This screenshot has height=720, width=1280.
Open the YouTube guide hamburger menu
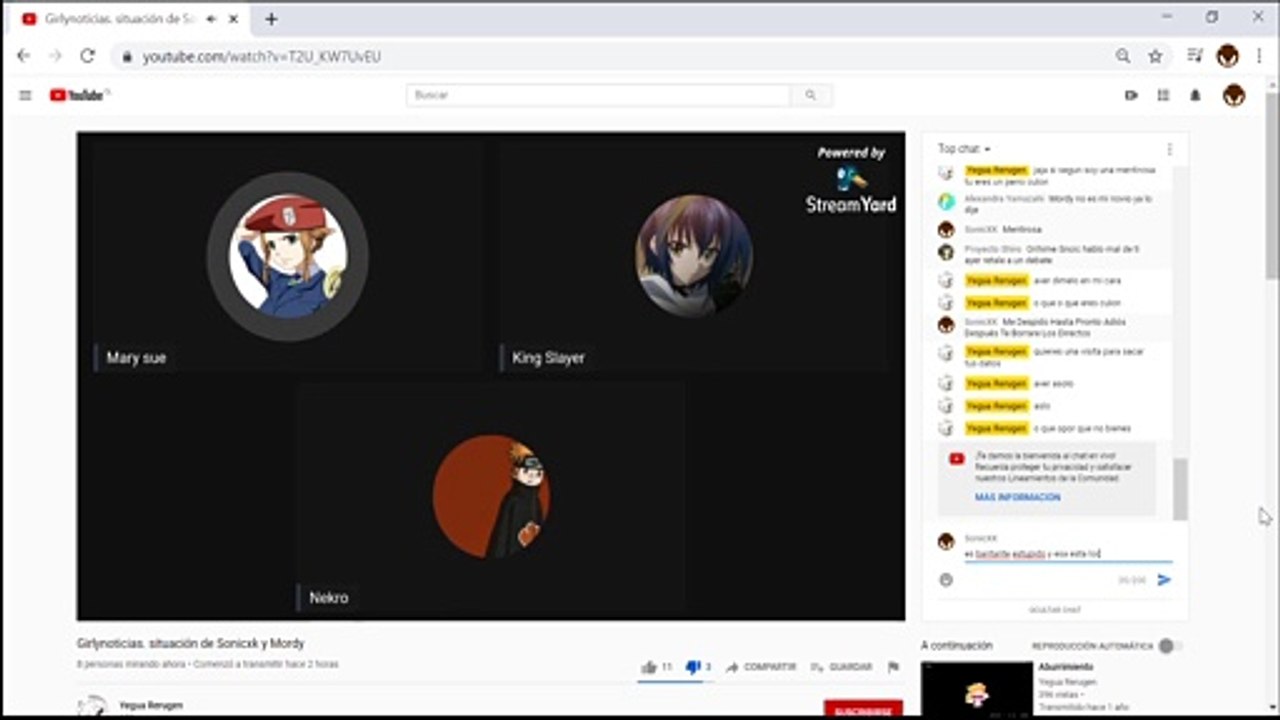(25, 95)
